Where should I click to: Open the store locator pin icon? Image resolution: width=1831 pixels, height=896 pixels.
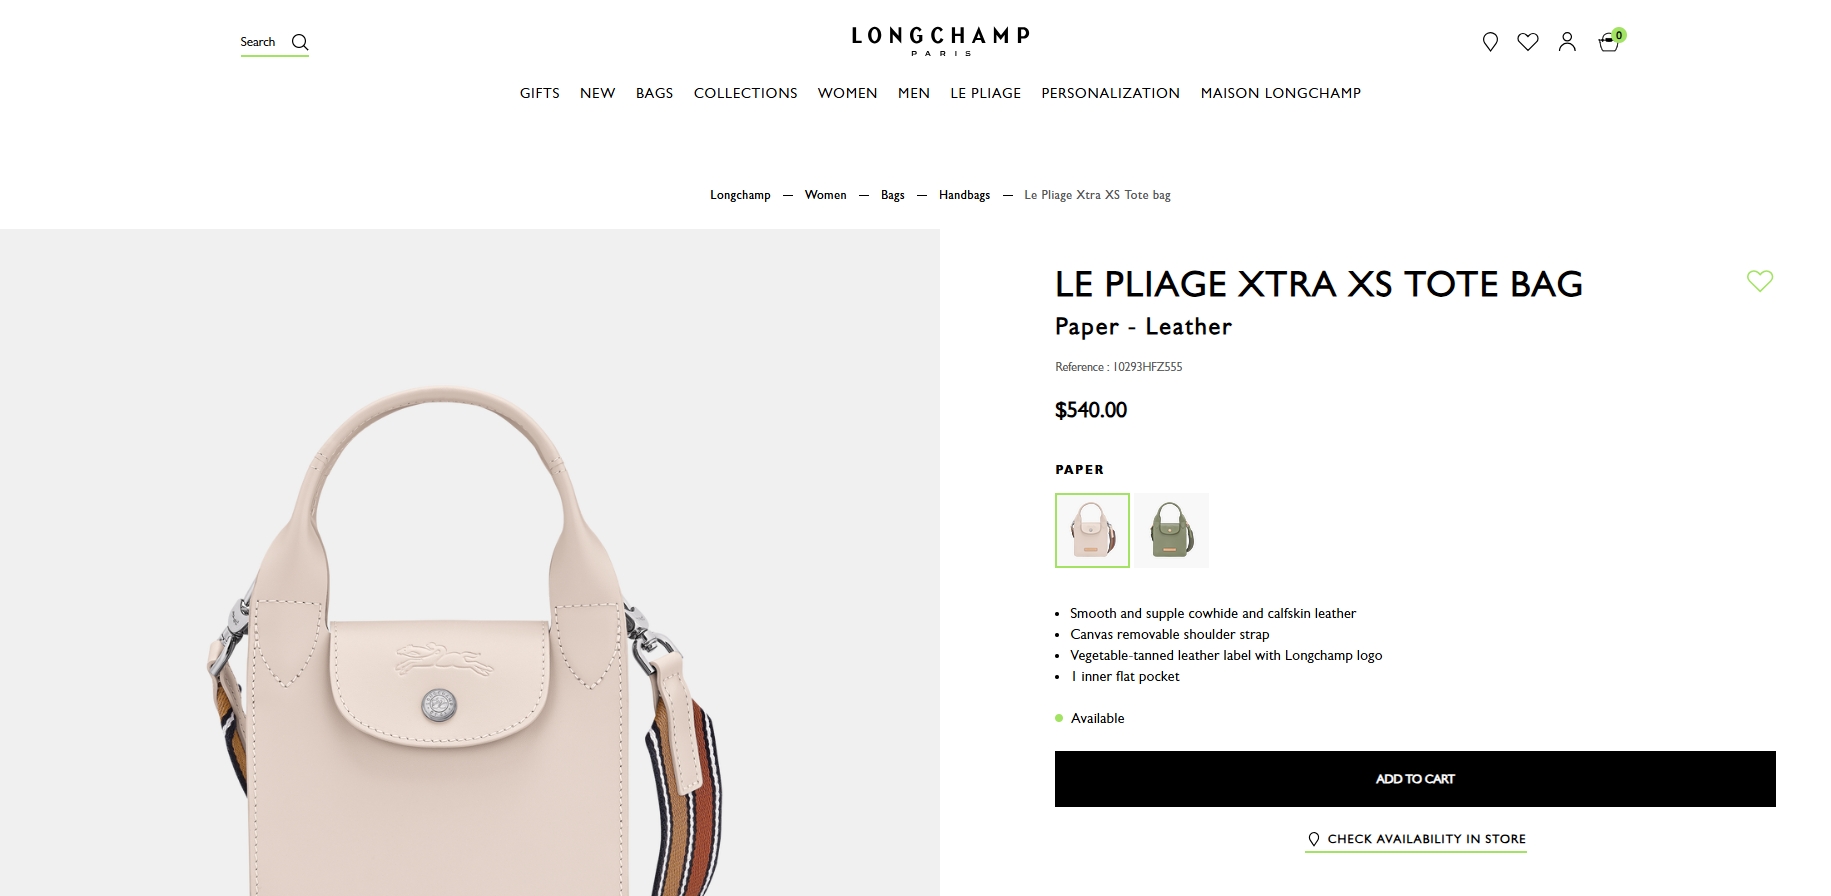tap(1490, 42)
